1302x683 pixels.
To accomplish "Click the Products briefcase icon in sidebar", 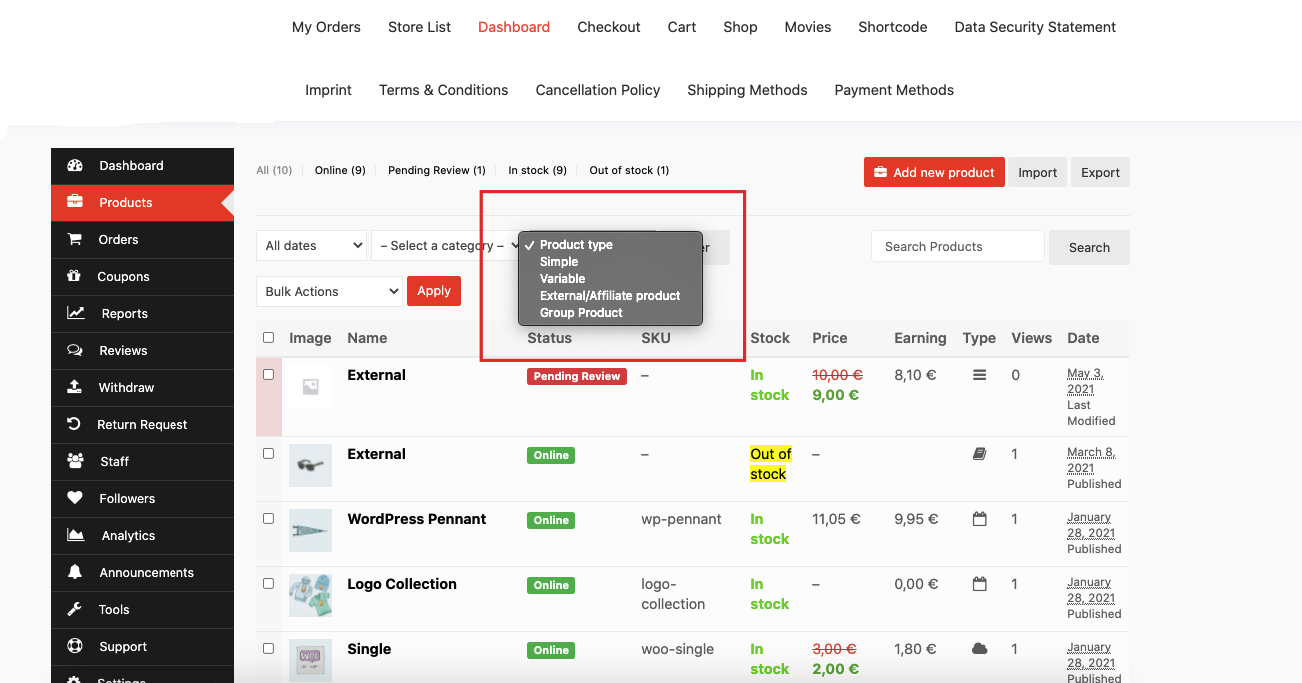I will [75, 202].
